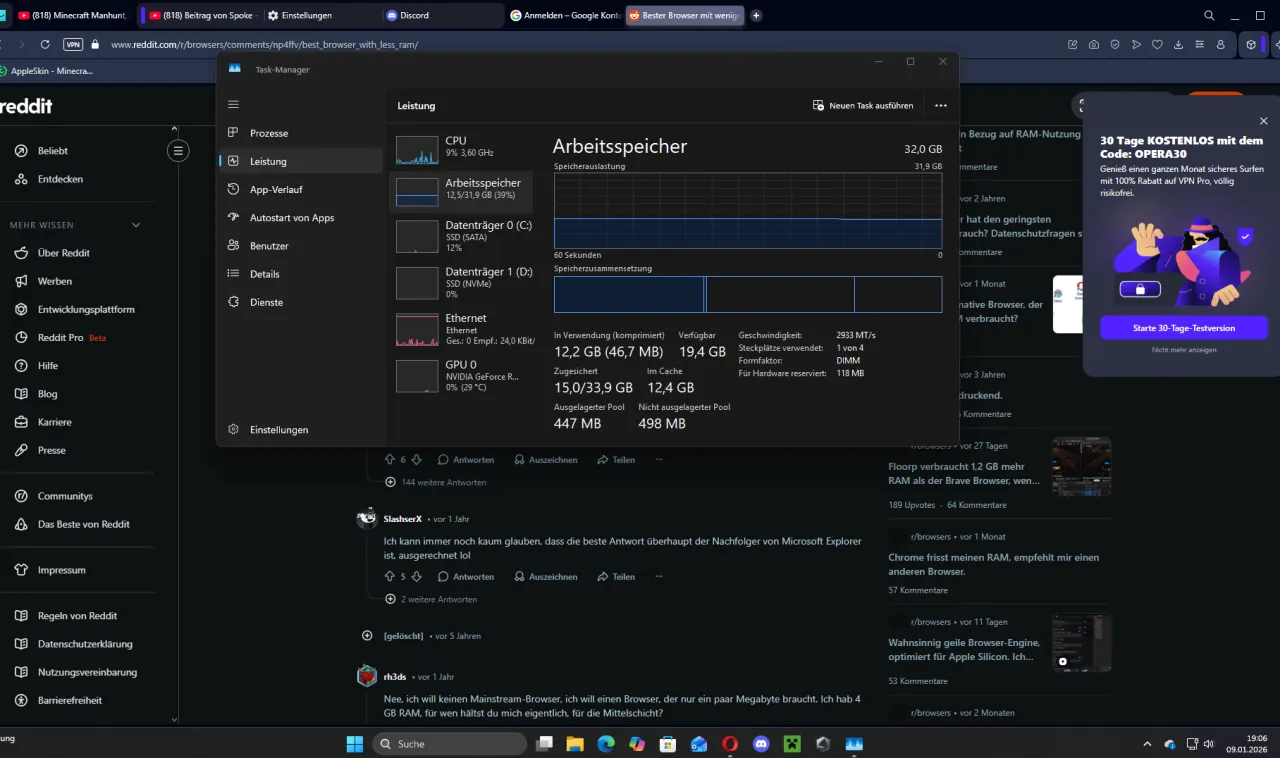Image resolution: width=1280 pixels, height=758 pixels.
Task: Open Reddit sidebar round menu icon
Action: (x=178, y=150)
